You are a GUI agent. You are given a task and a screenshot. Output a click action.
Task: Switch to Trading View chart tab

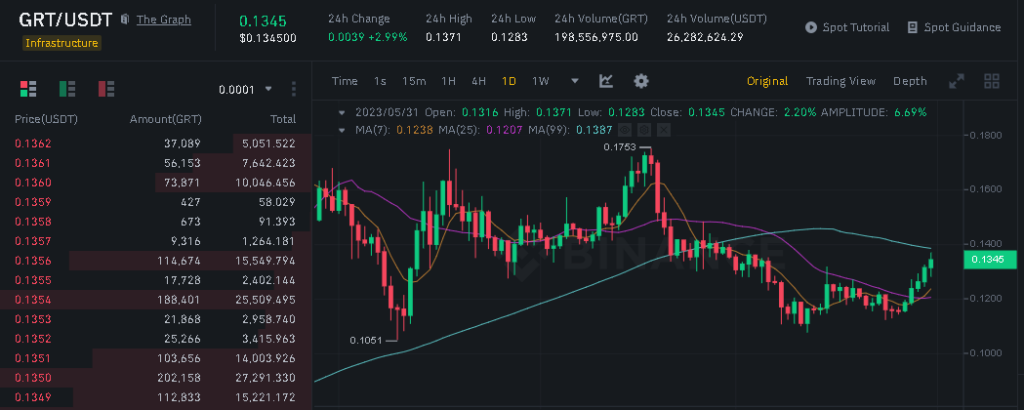840,81
